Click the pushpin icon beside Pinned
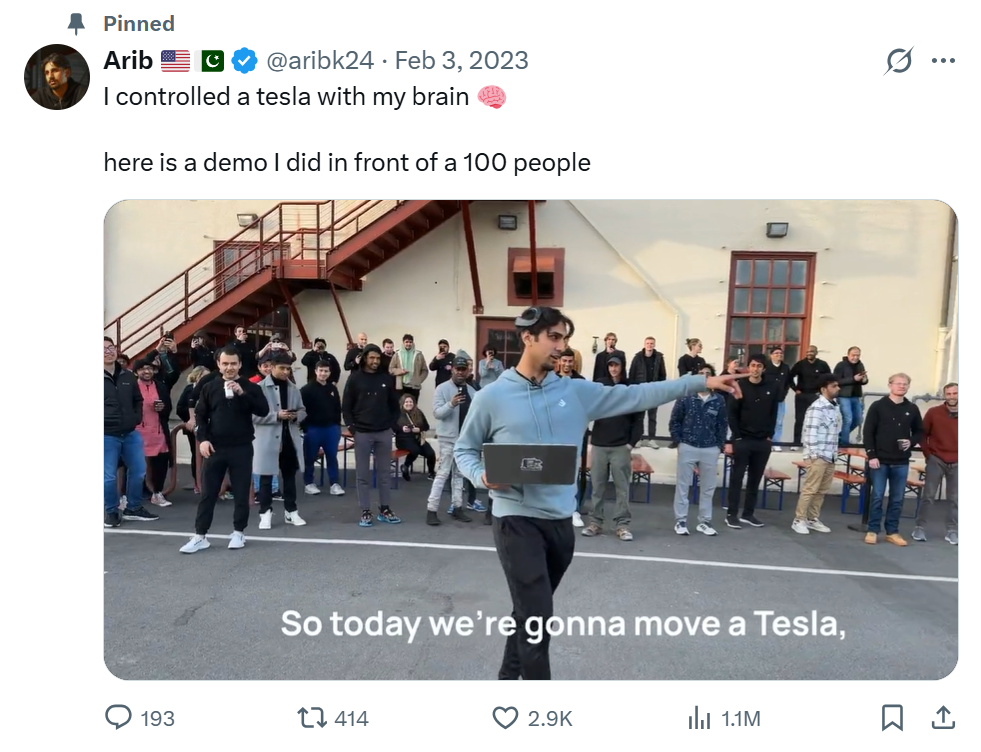 click(76, 23)
